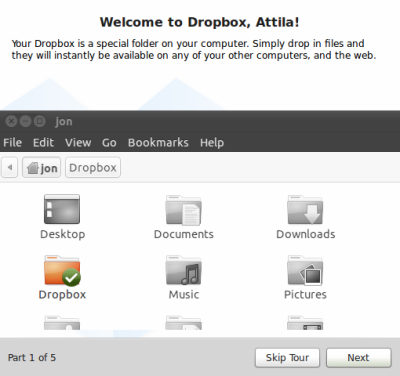Click the partially visible bottom-right video folder
Screen dimensions: 400x376
[305, 323]
